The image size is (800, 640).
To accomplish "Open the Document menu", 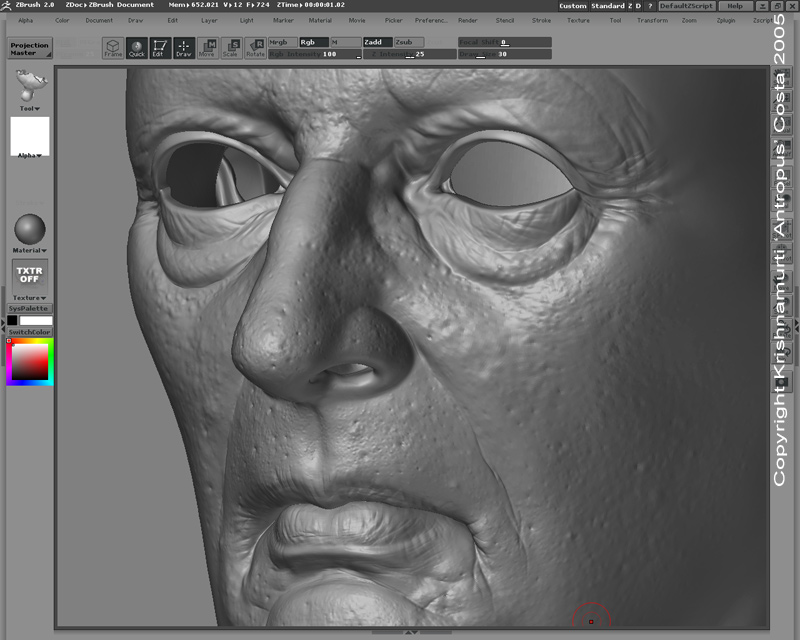I will [x=99, y=20].
